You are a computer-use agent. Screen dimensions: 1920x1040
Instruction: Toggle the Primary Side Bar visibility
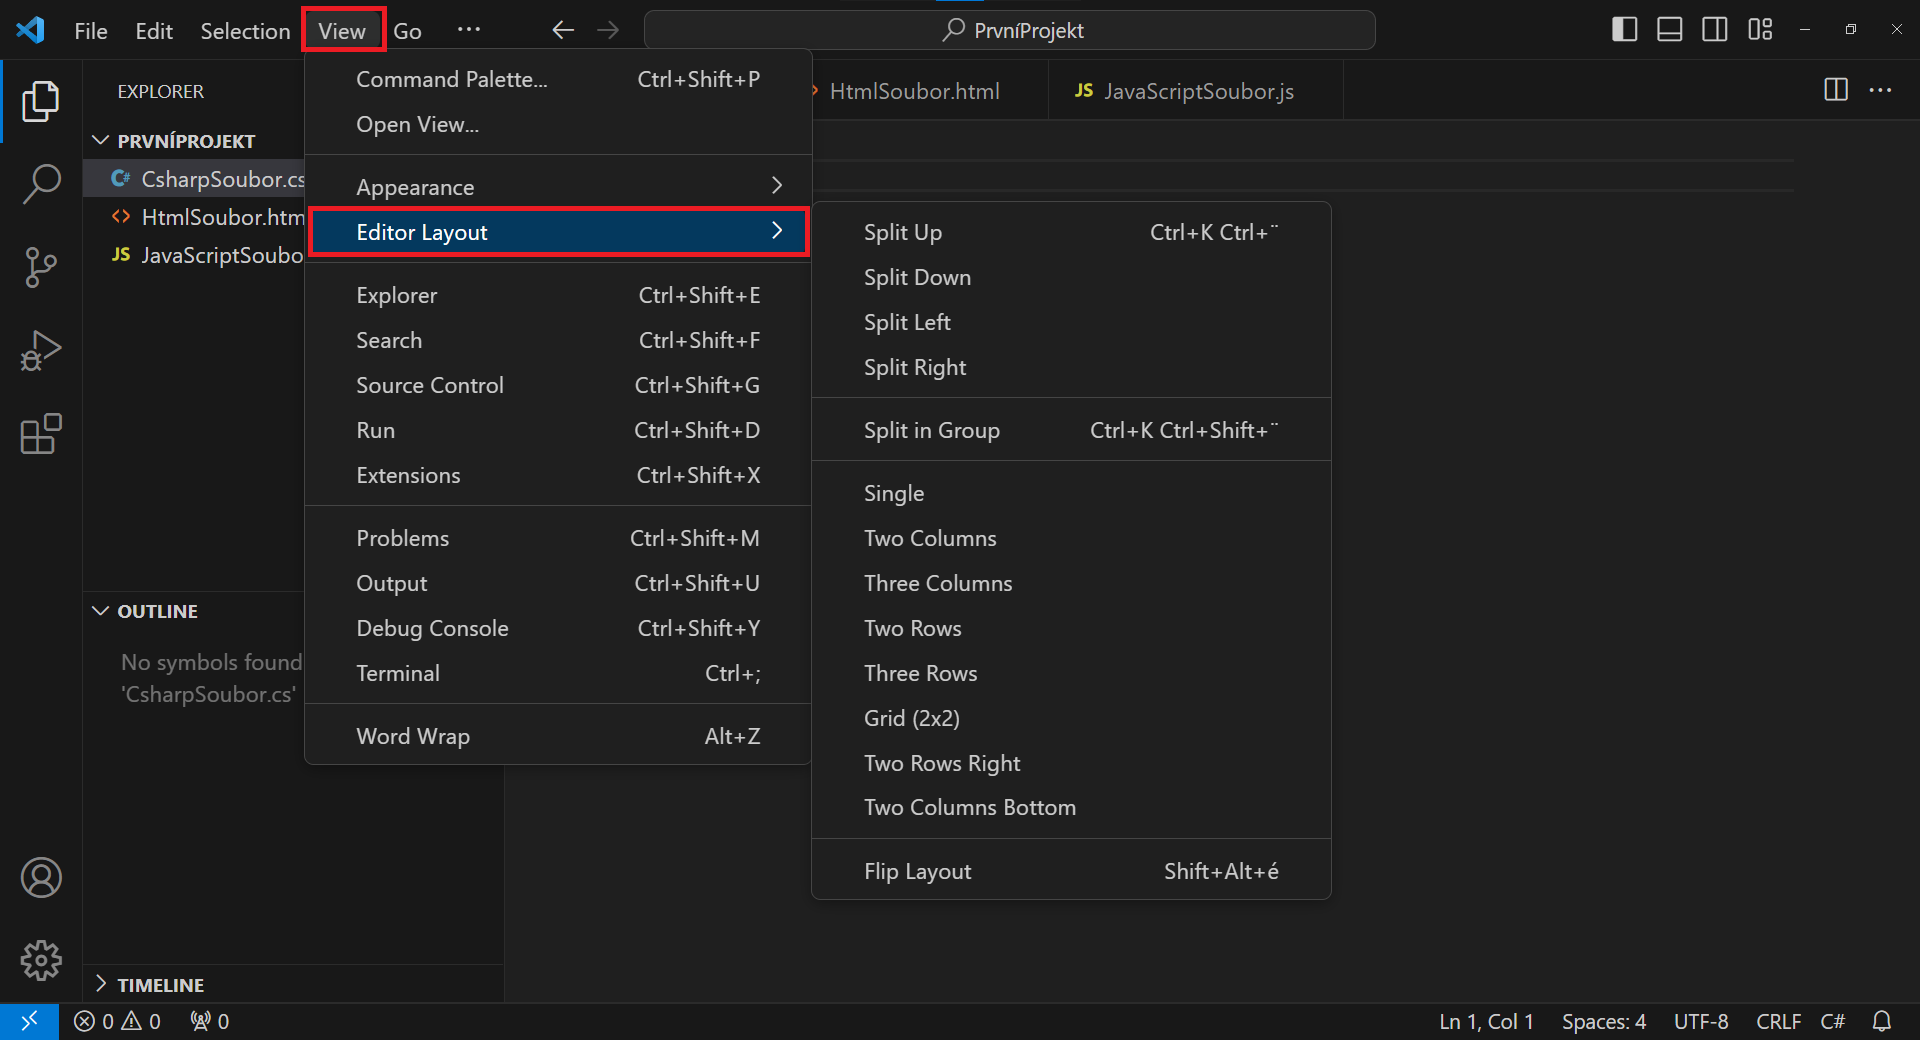tap(1623, 29)
